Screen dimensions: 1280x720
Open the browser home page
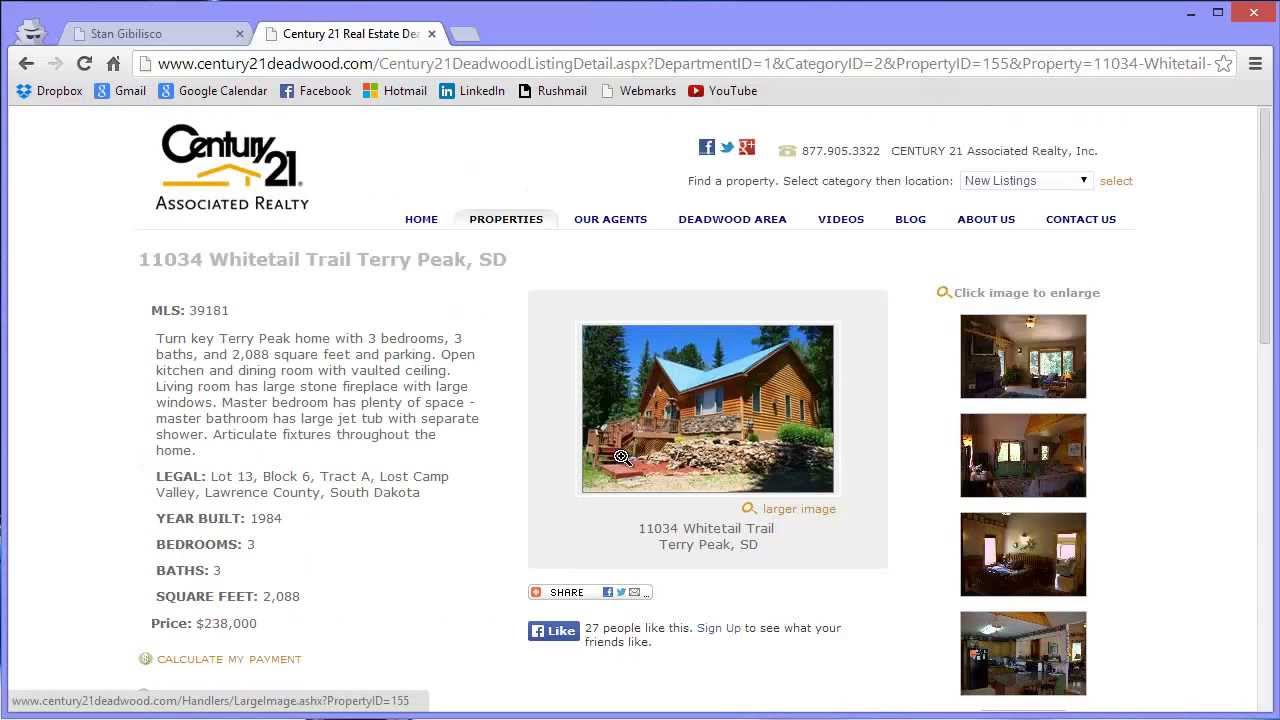(113, 64)
